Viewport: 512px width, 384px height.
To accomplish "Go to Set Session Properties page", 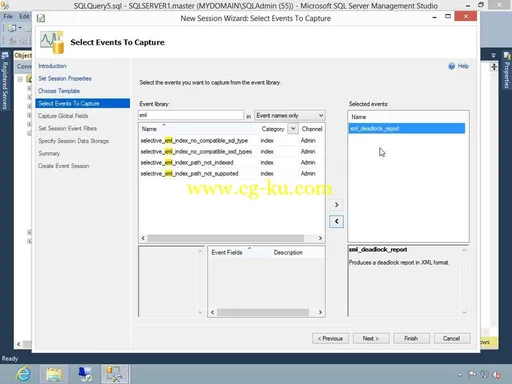I will (65, 78).
